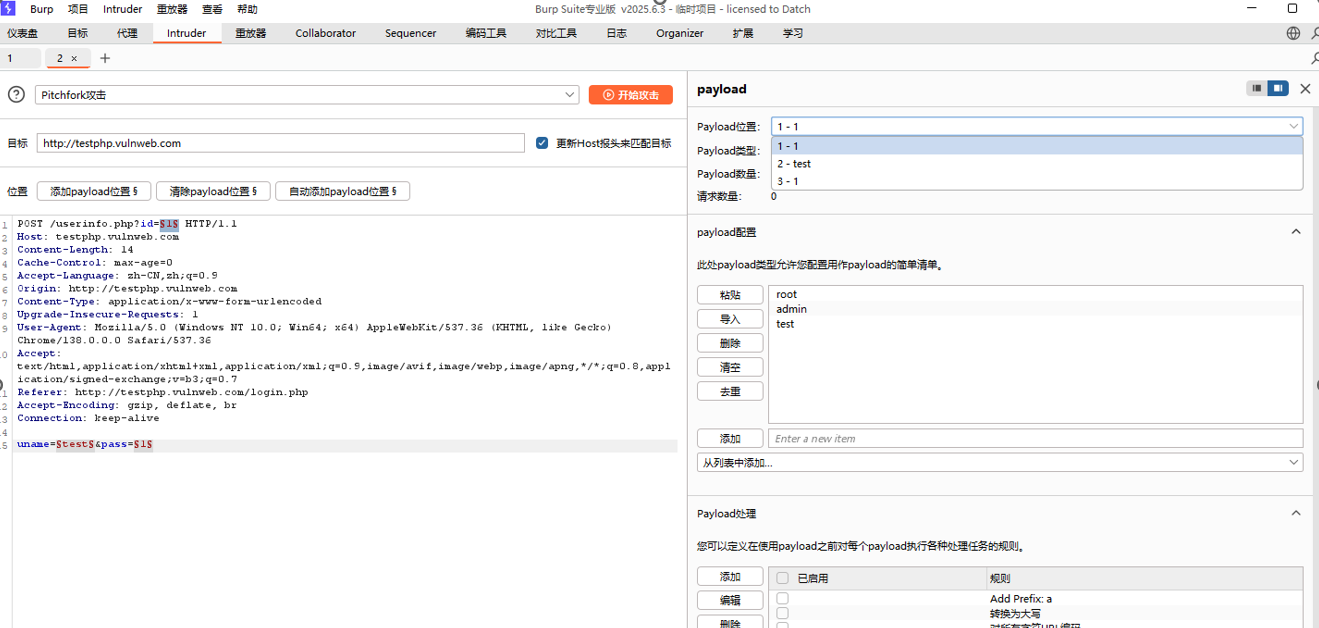Open the 查看 menu

212,9
